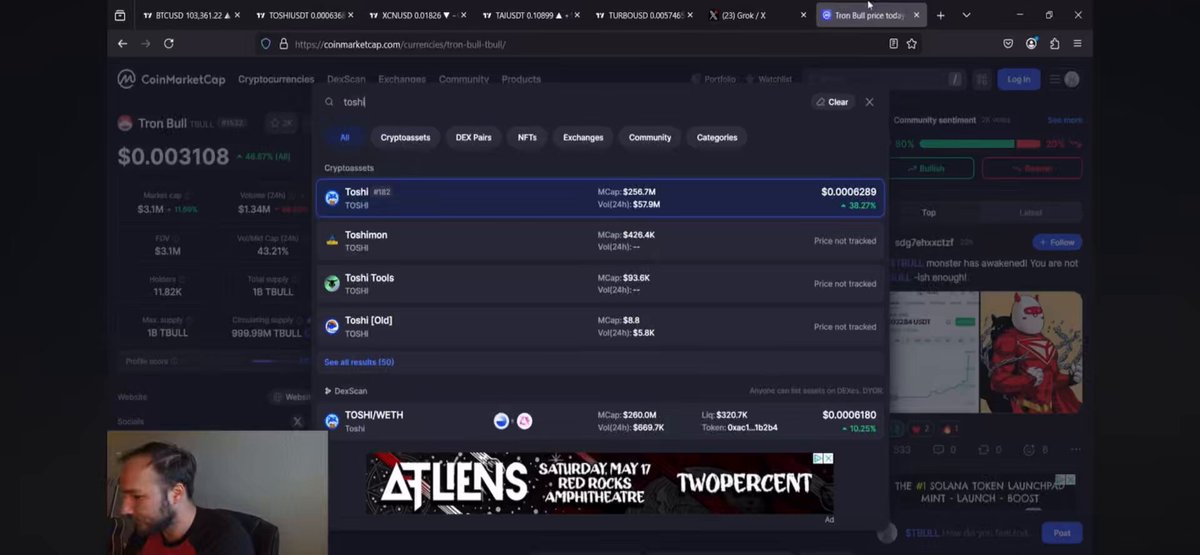Open the ATLiens Red Rocks ad banner
Viewport: 1200px width, 555px height.
click(x=600, y=483)
